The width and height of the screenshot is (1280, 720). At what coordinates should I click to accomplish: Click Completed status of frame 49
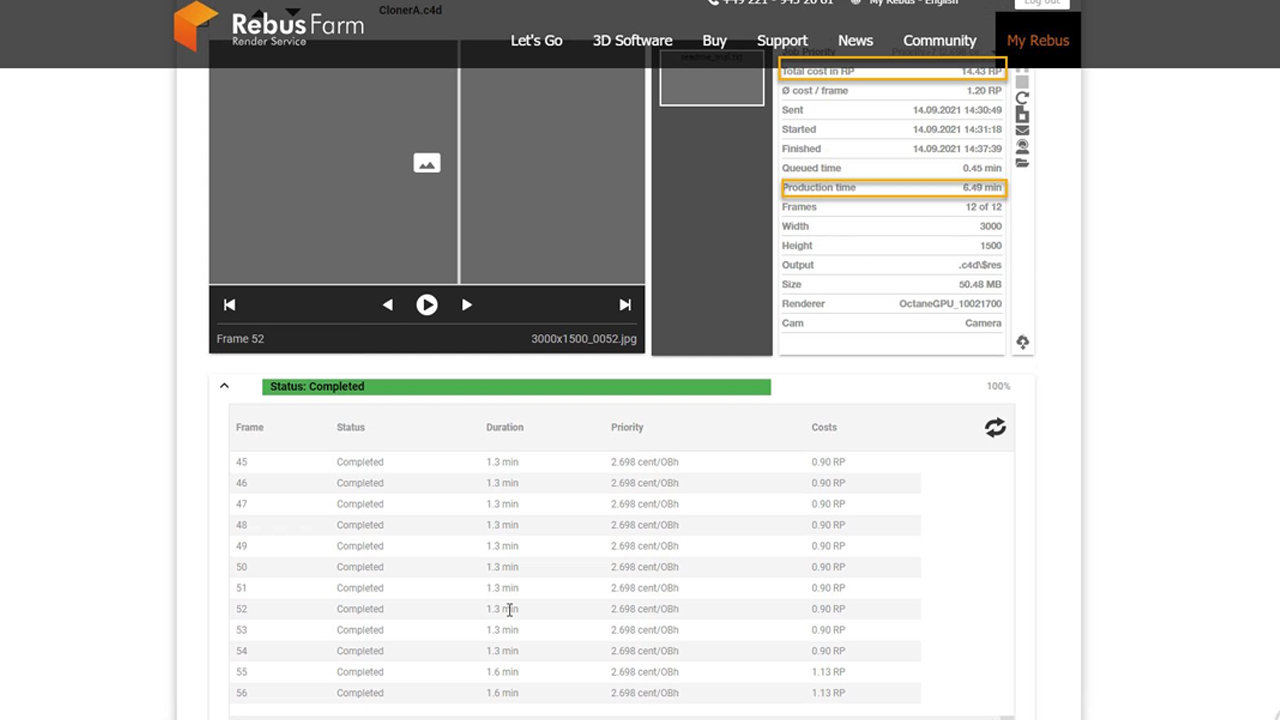point(360,546)
